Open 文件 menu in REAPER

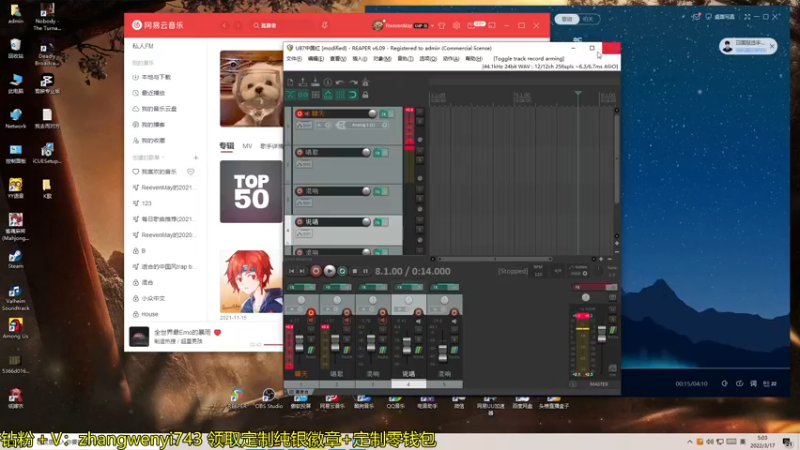point(293,59)
